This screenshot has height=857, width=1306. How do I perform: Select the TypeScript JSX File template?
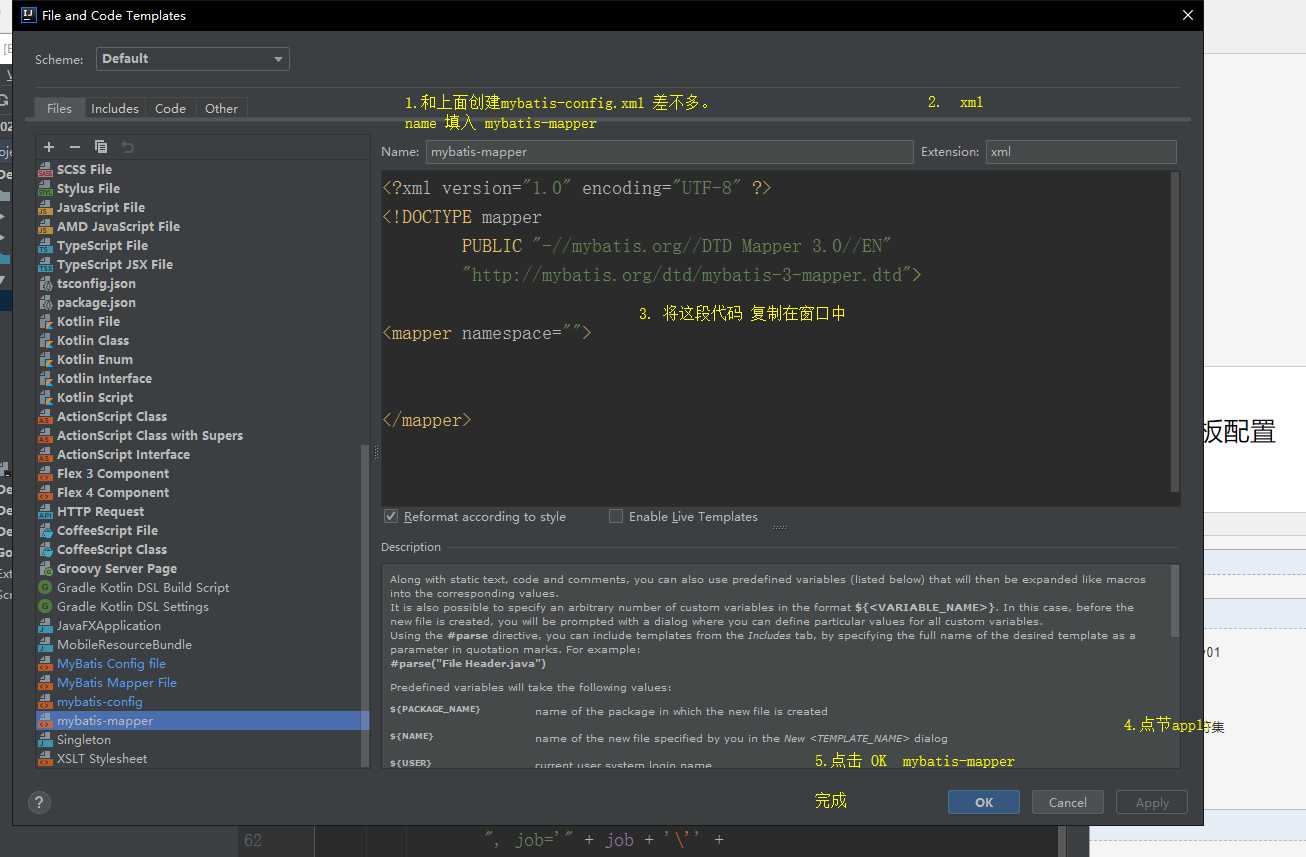click(203, 265)
